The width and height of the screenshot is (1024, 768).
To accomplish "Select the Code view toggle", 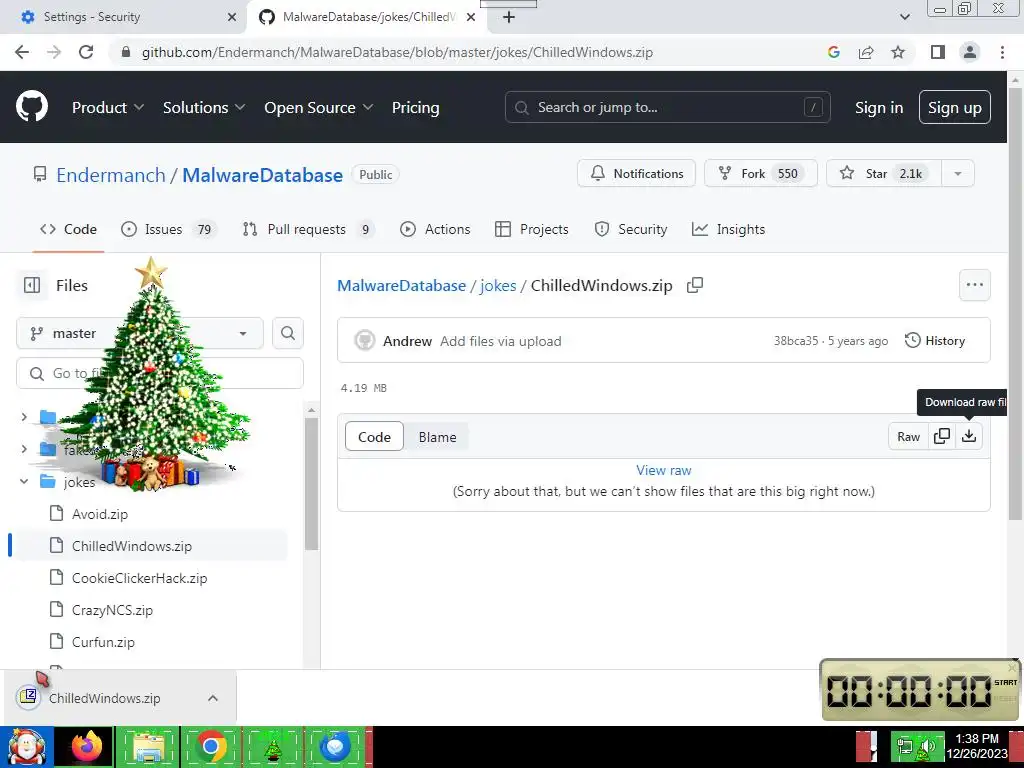I will tap(374, 437).
